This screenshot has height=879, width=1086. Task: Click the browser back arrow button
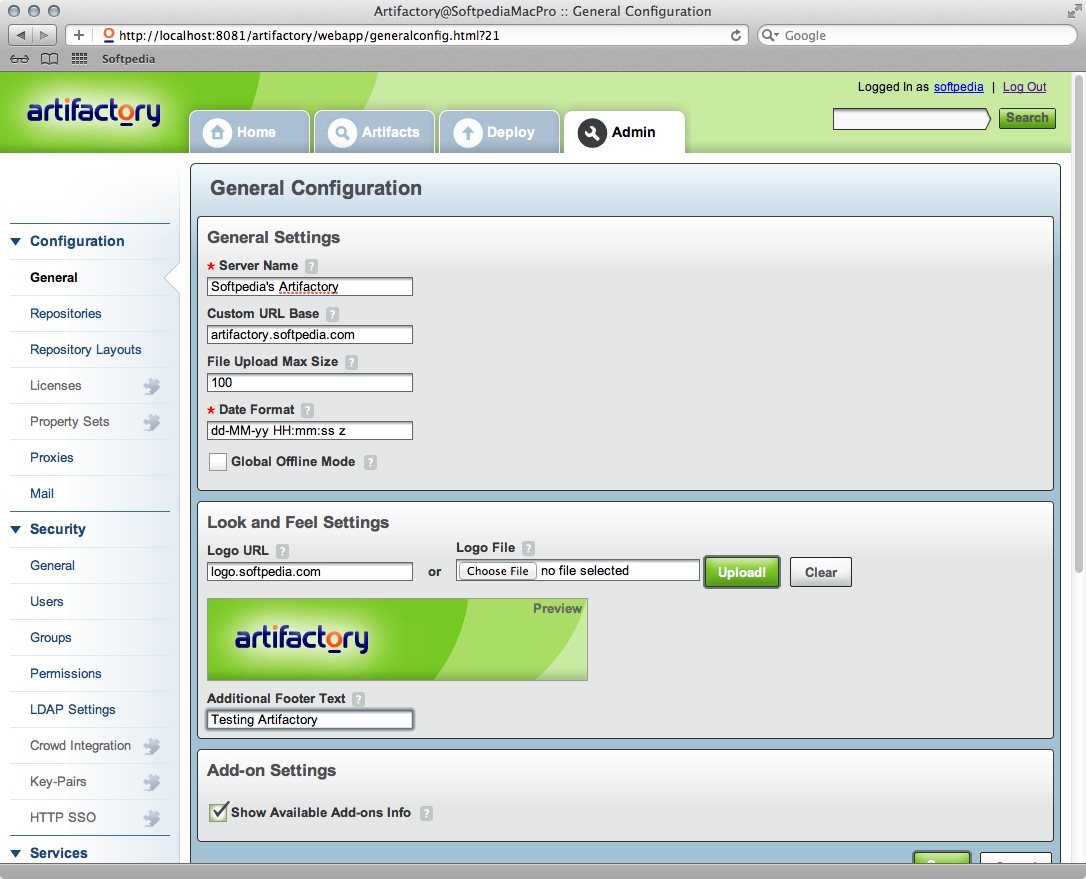(20, 35)
